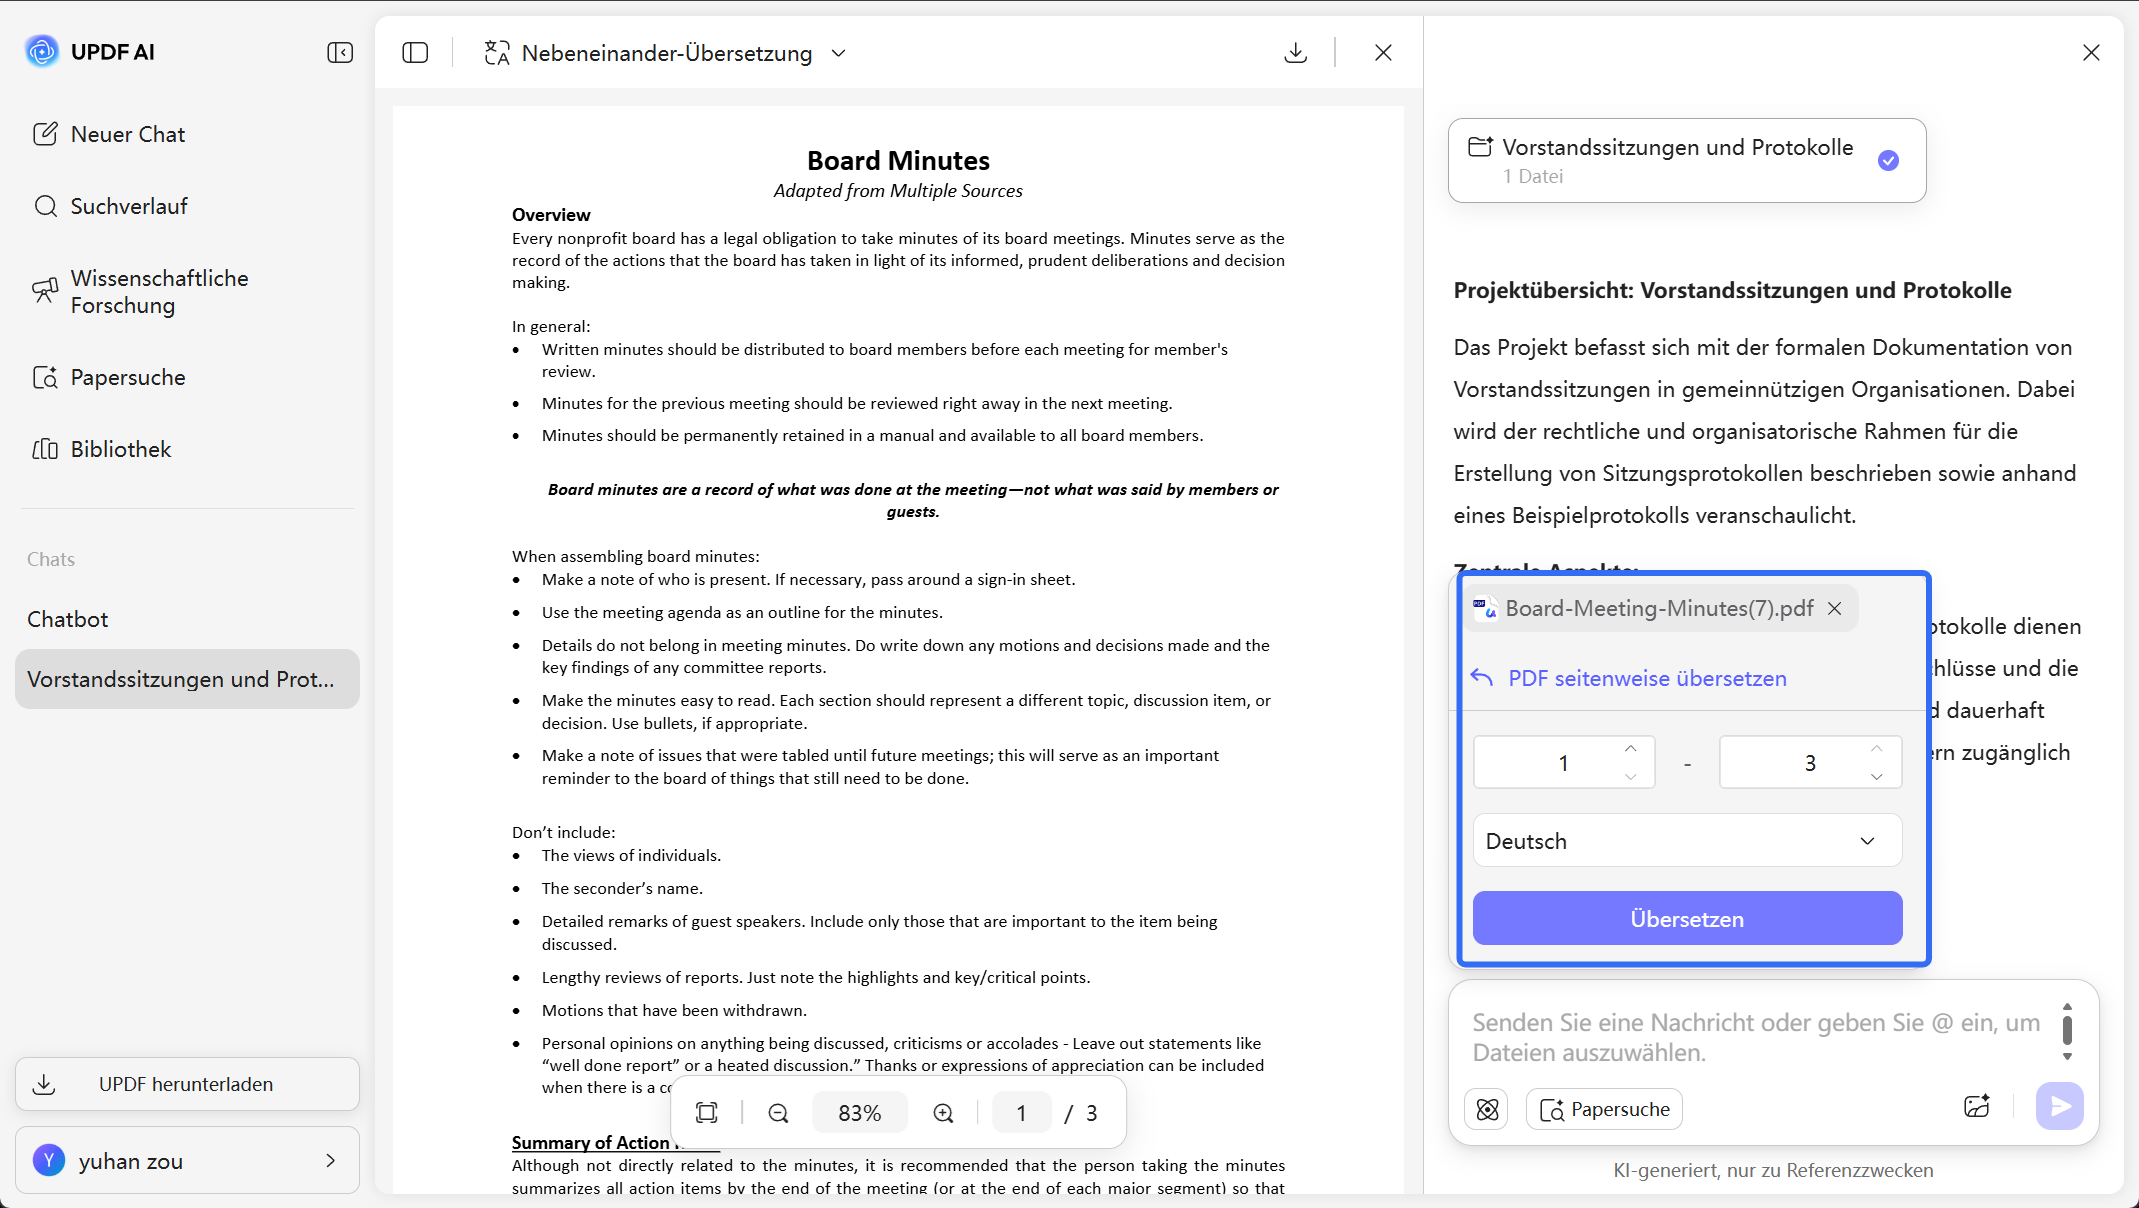This screenshot has height=1208, width=2139.
Task: Click the Neuer Chat compose icon
Action: pos(45,134)
